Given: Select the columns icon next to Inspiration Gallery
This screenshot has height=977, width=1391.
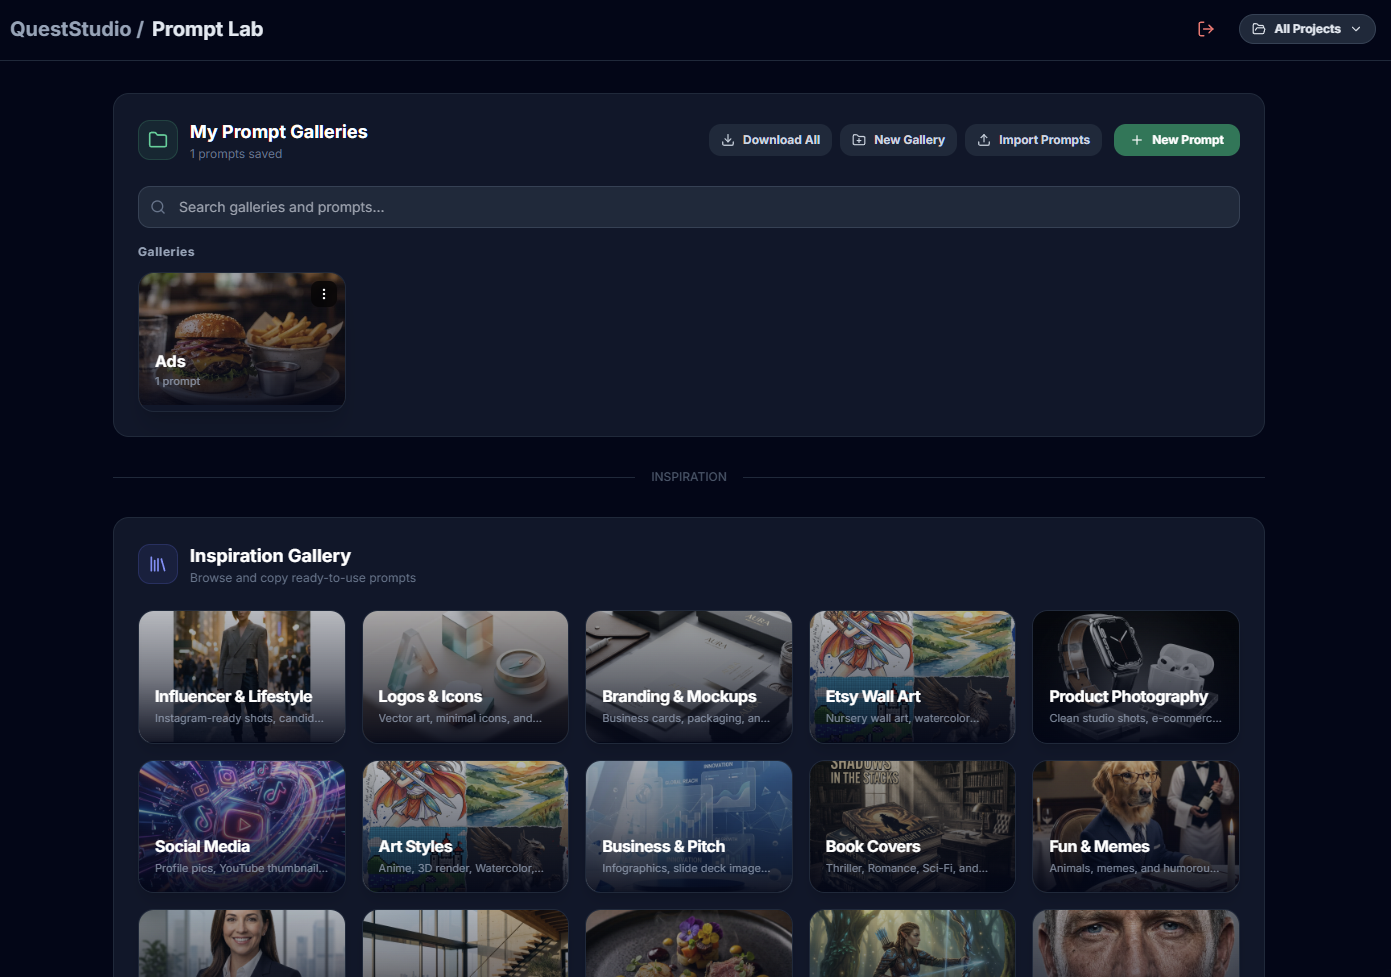Looking at the screenshot, I should [158, 564].
